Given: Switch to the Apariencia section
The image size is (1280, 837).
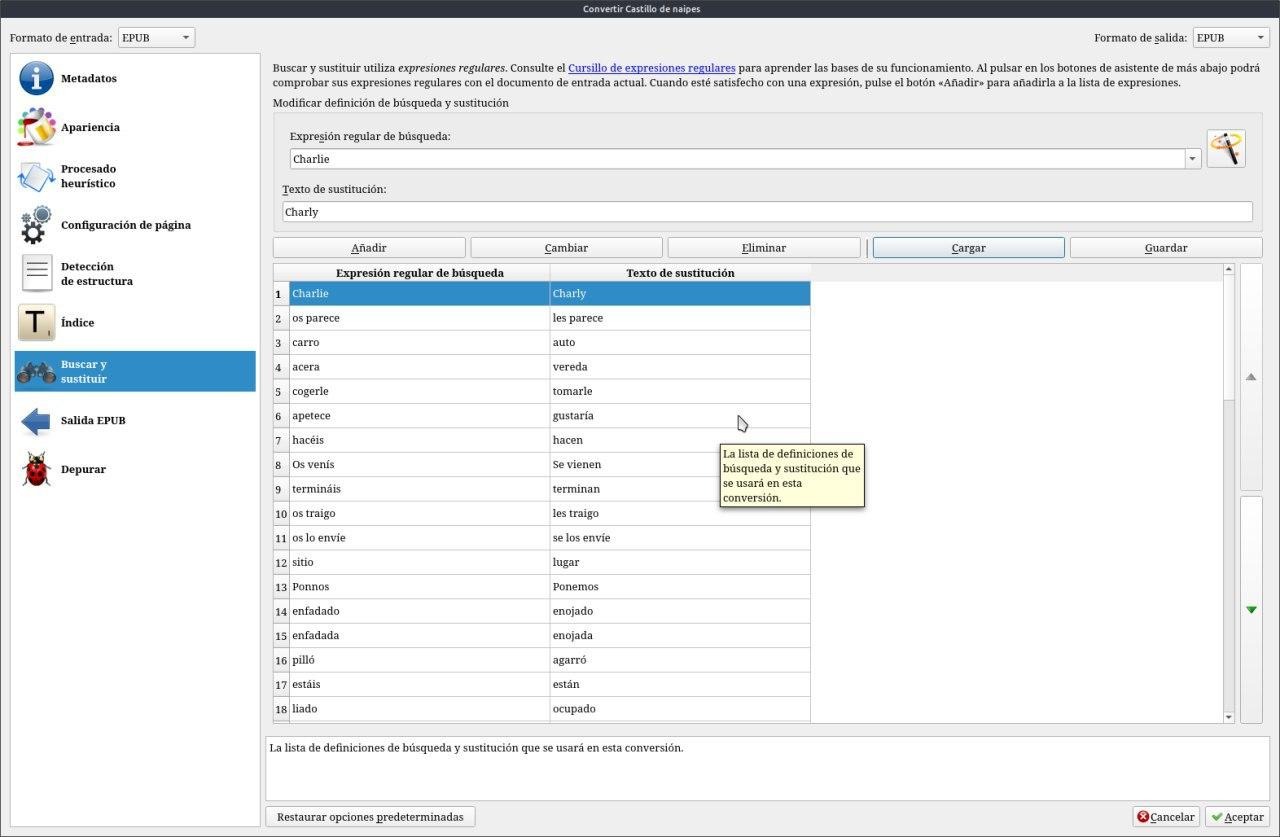Looking at the screenshot, I should [135, 127].
